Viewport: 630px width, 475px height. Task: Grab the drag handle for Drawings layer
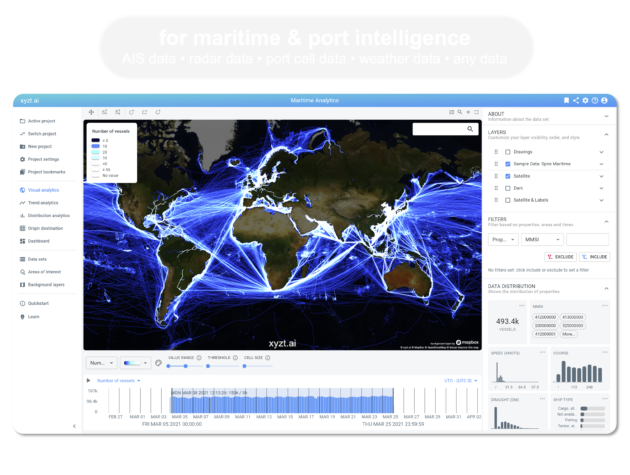click(496, 152)
